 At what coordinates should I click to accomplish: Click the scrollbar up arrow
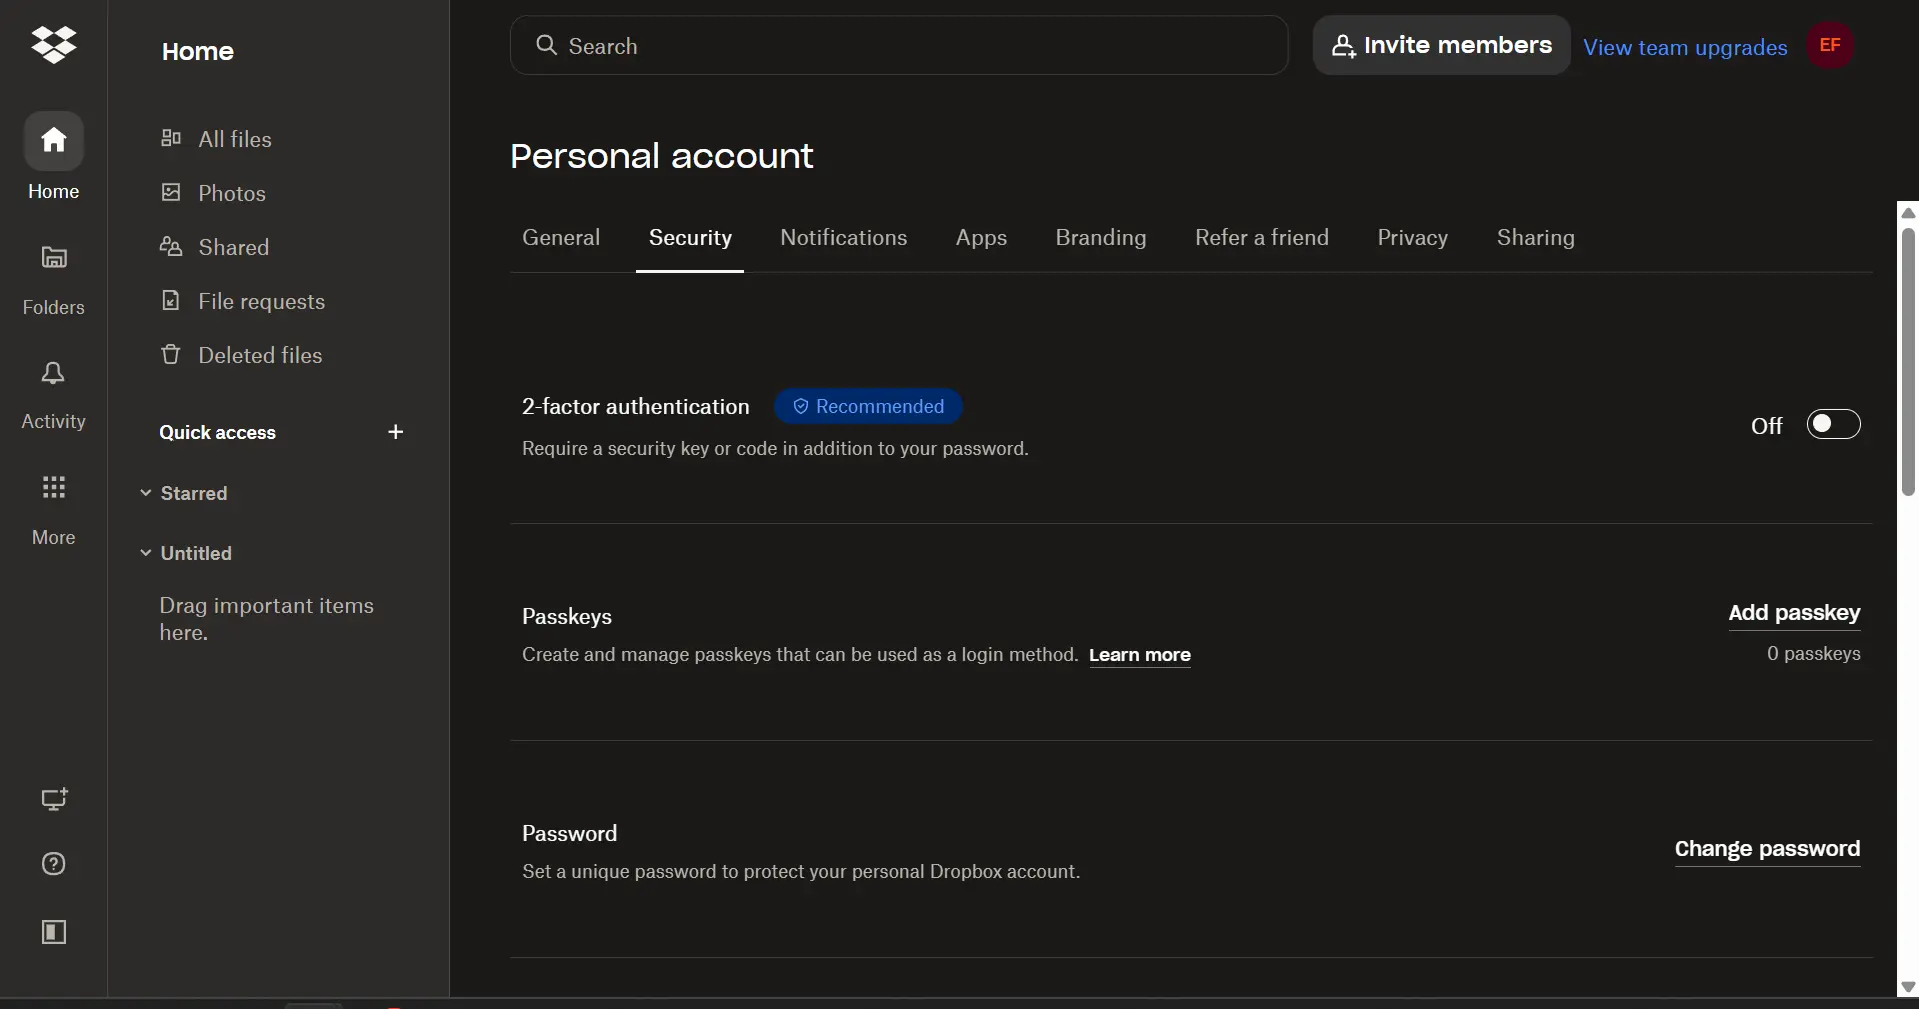1908,212
